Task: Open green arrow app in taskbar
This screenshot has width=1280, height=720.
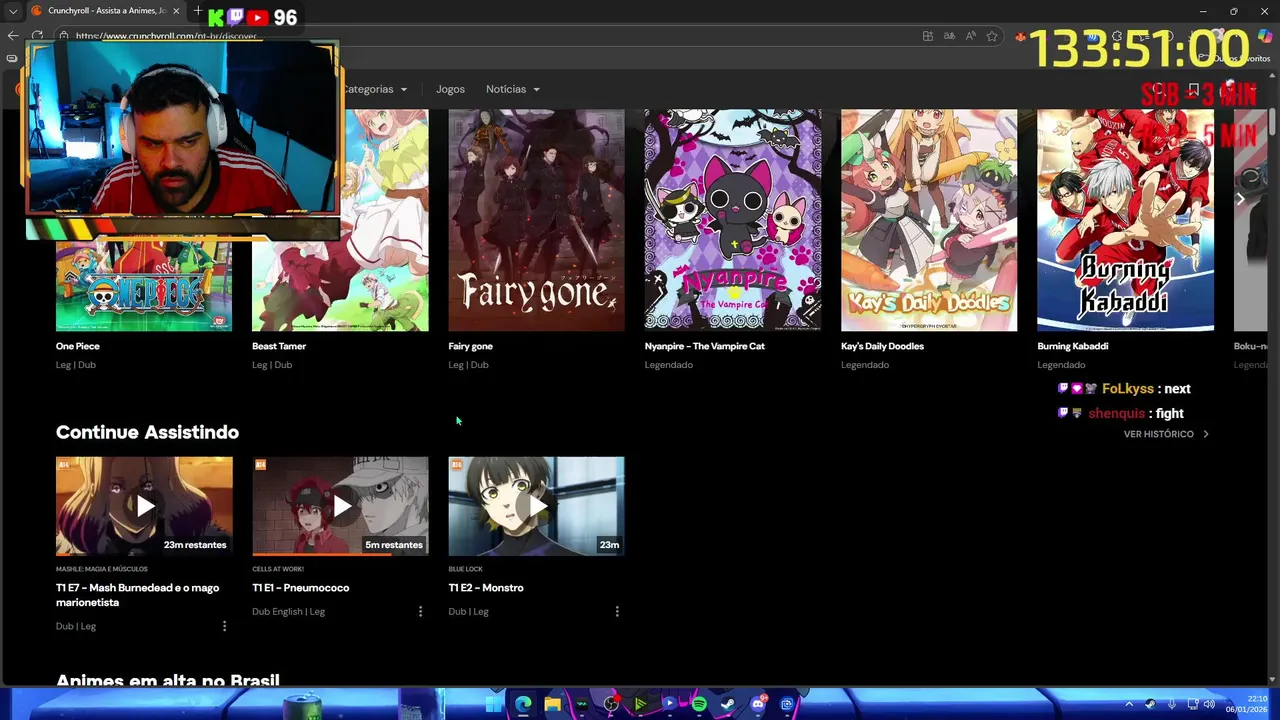Action: pos(640,704)
